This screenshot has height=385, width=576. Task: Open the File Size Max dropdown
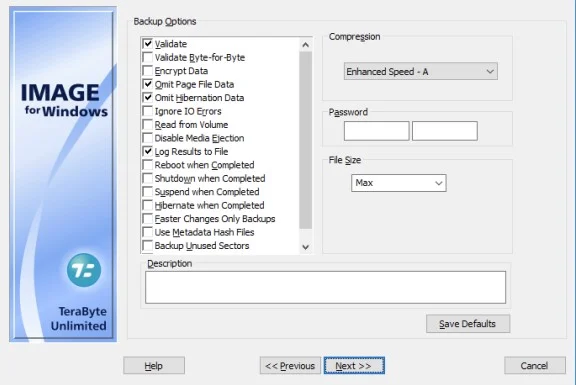pos(399,183)
